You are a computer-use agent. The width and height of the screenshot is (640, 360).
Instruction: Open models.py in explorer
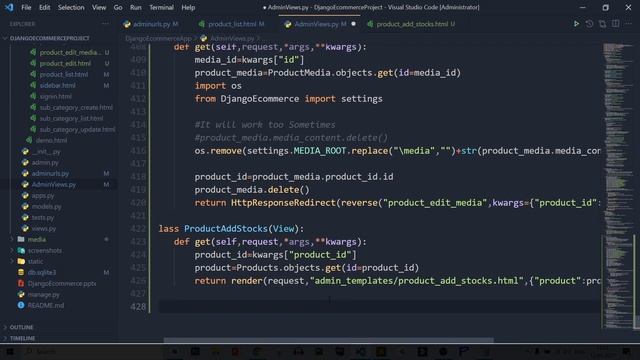coord(46,207)
